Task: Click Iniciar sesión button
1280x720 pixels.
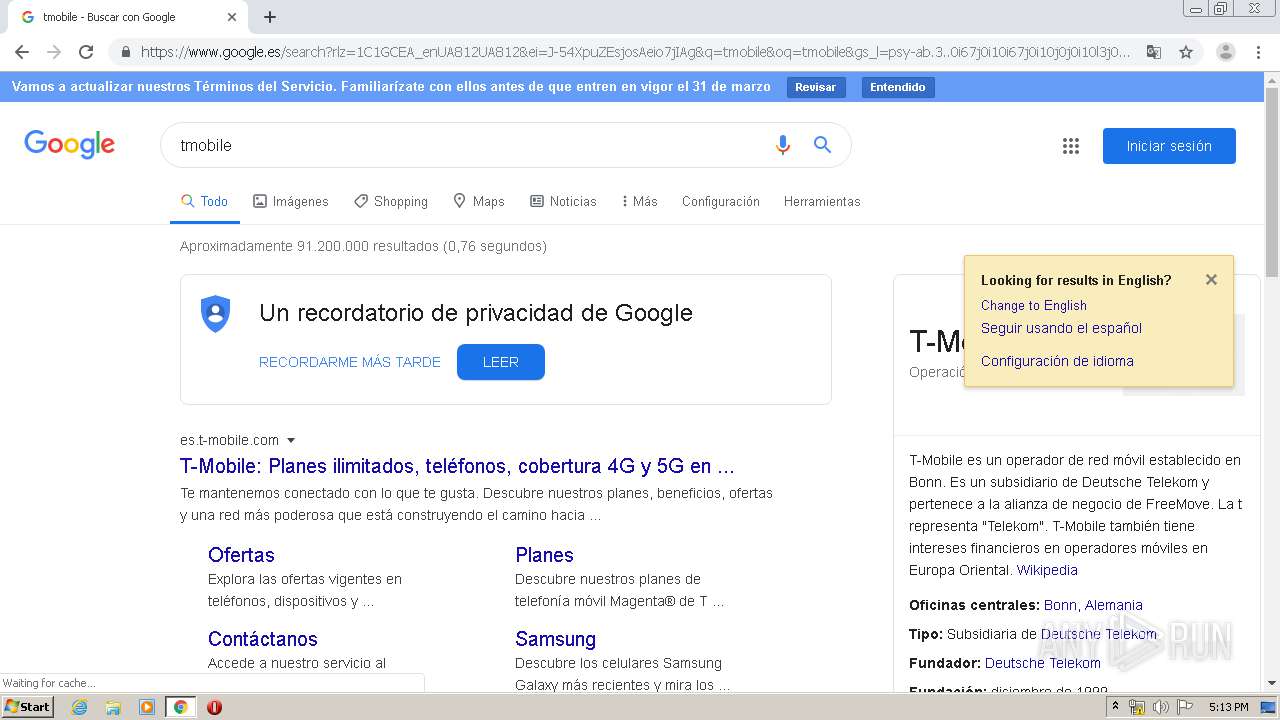Action: 1169,146
